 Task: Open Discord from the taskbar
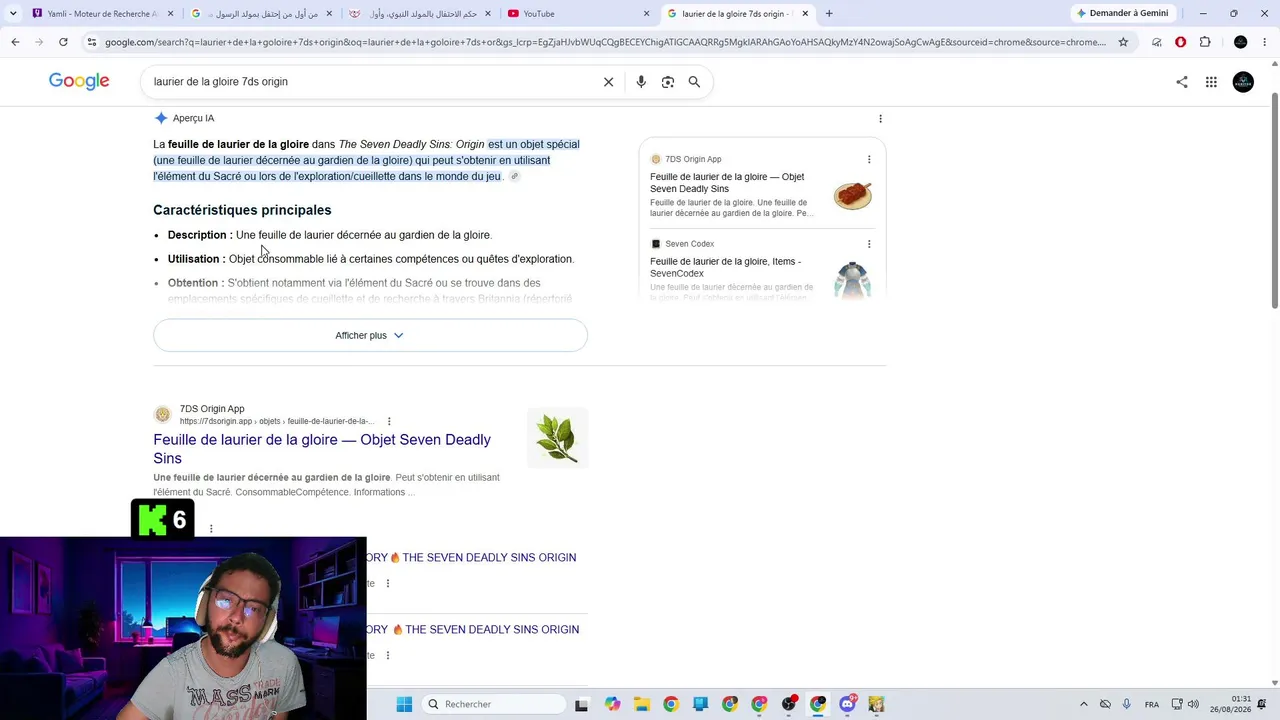848,704
